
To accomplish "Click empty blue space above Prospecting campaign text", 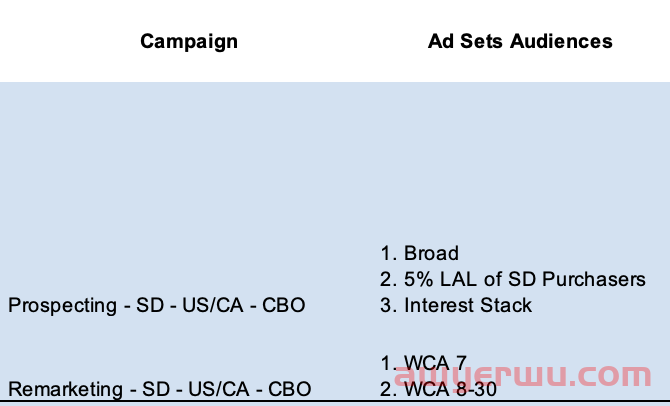I will 156,188.
